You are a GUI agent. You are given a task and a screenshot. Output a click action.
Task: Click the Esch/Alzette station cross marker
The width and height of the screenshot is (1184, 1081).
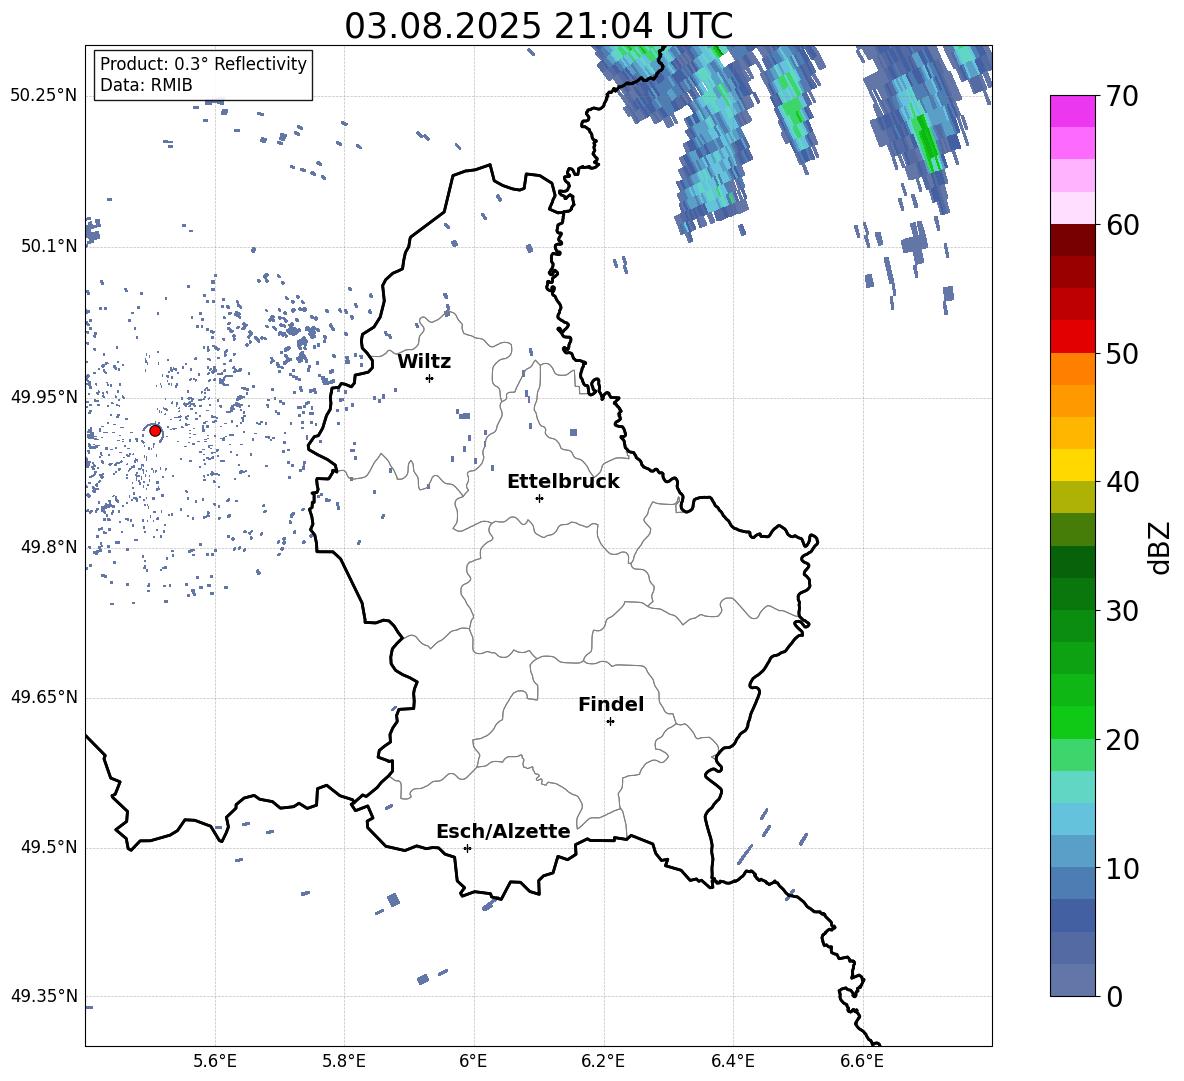coord(467,848)
